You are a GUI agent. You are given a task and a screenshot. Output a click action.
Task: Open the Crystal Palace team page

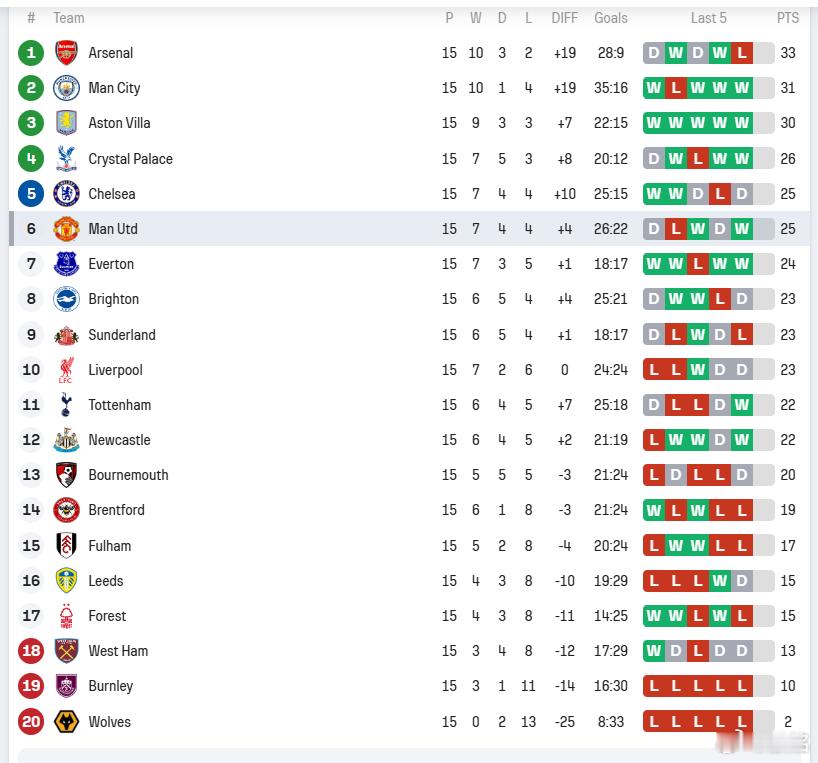point(130,159)
